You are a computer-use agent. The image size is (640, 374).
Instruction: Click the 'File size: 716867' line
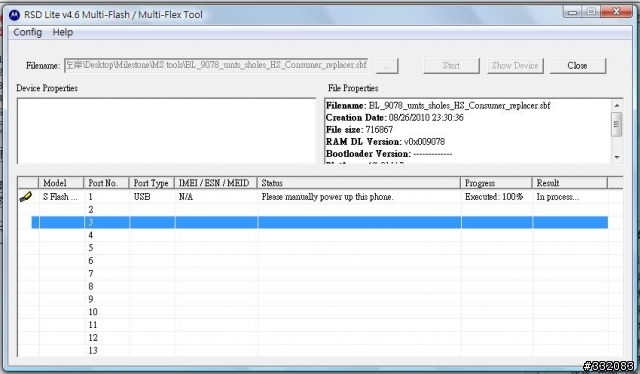click(x=359, y=130)
